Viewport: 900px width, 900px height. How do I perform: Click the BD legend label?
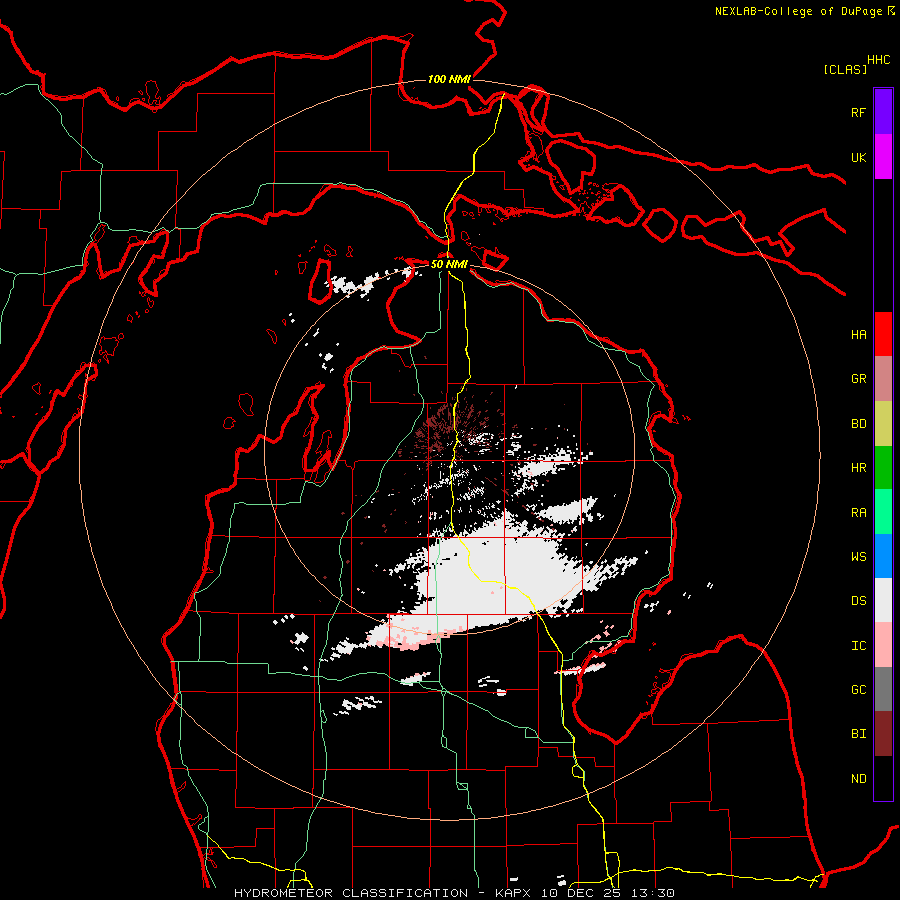click(x=858, y=424)
